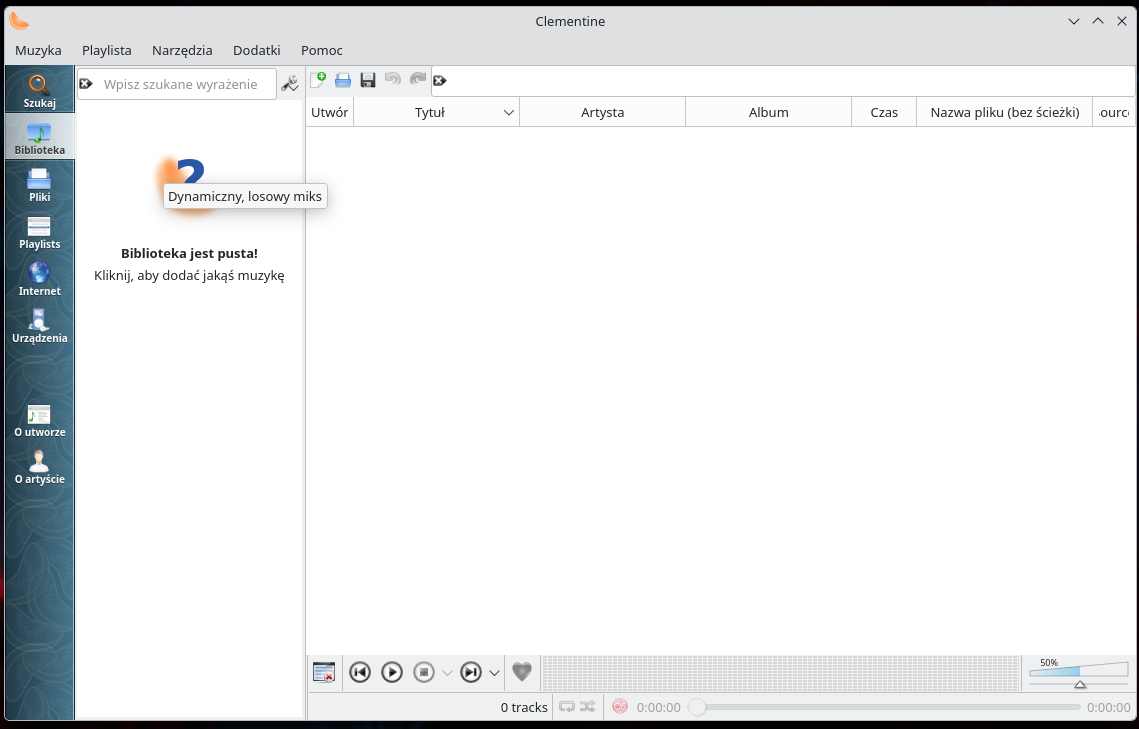The width and height of the screenshot is (1139, 729).
Task: Clear the library search field text
Action: [x=86, y=84]
